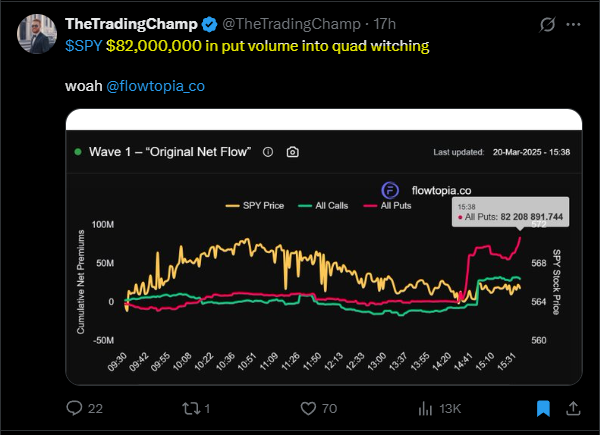Click the @TheTradingChamp handle
Image resolution: width=600 pixels, height=435 pixels.
point(291,24)
